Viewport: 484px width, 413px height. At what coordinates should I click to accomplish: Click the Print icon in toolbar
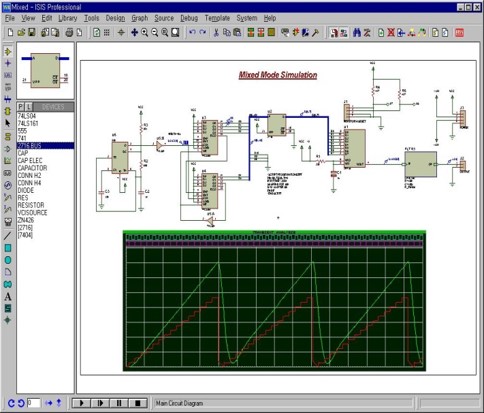click(x=69, y=32)
